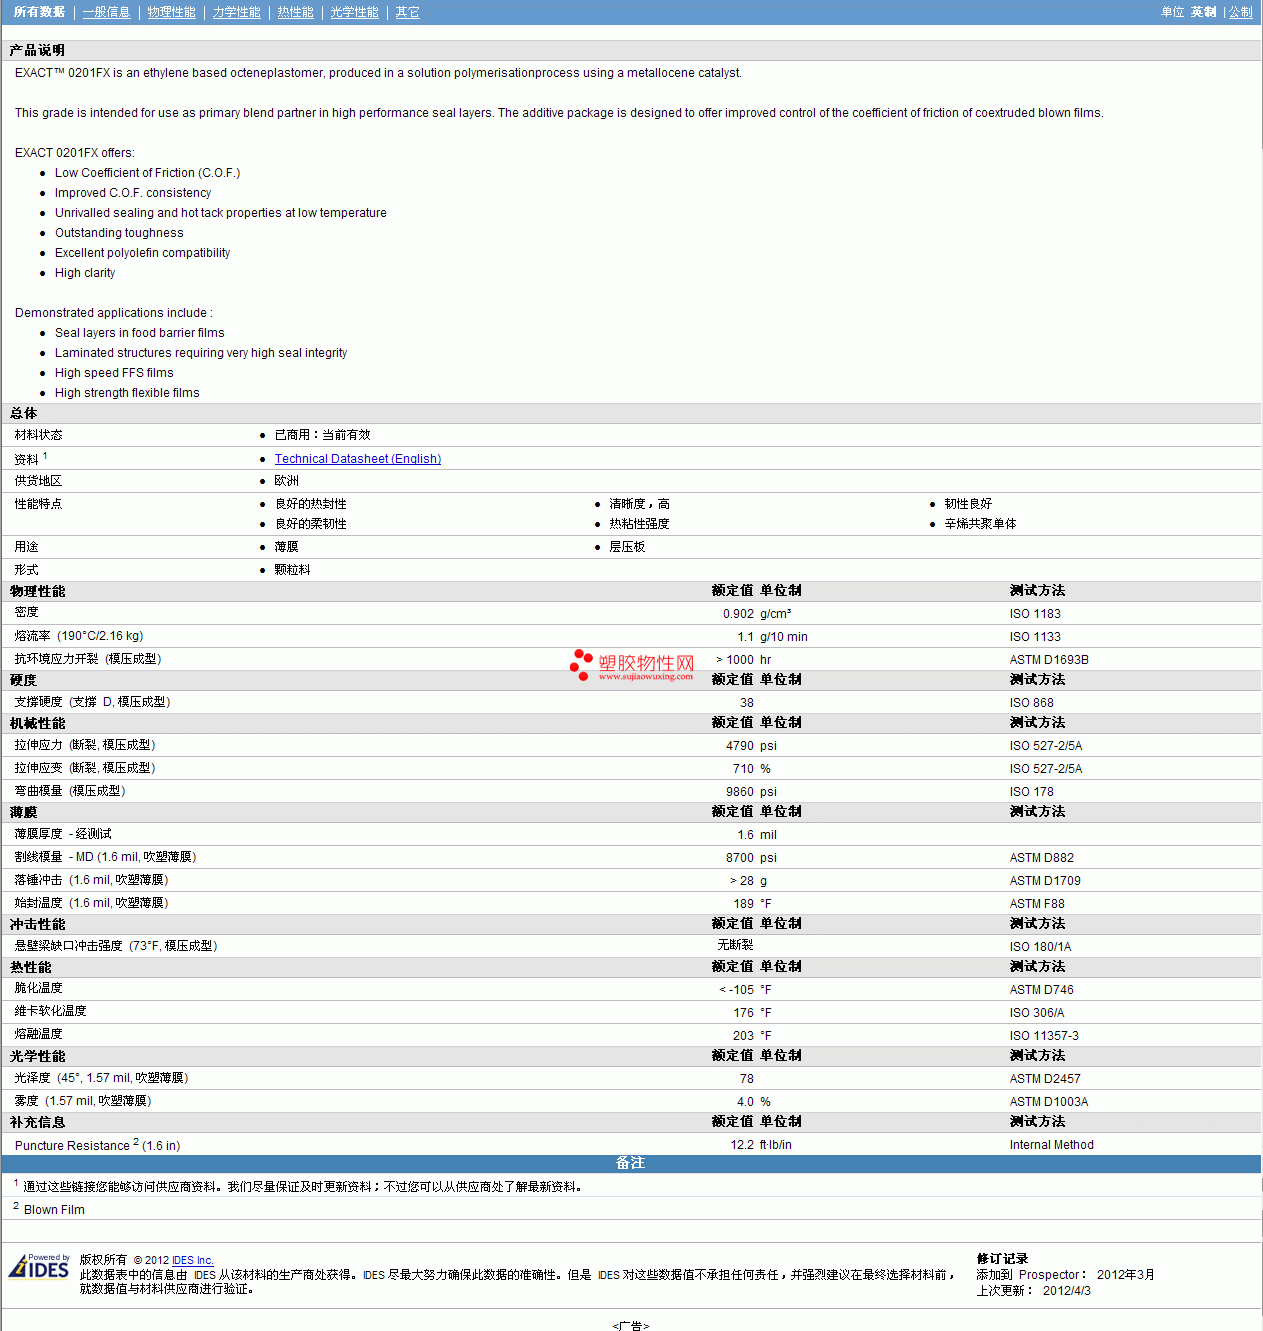Image resolution: width=1263 pixels, height=1331 pixels.
Task: Open the 所有数据 tab
Action: [x=40, y=12]
